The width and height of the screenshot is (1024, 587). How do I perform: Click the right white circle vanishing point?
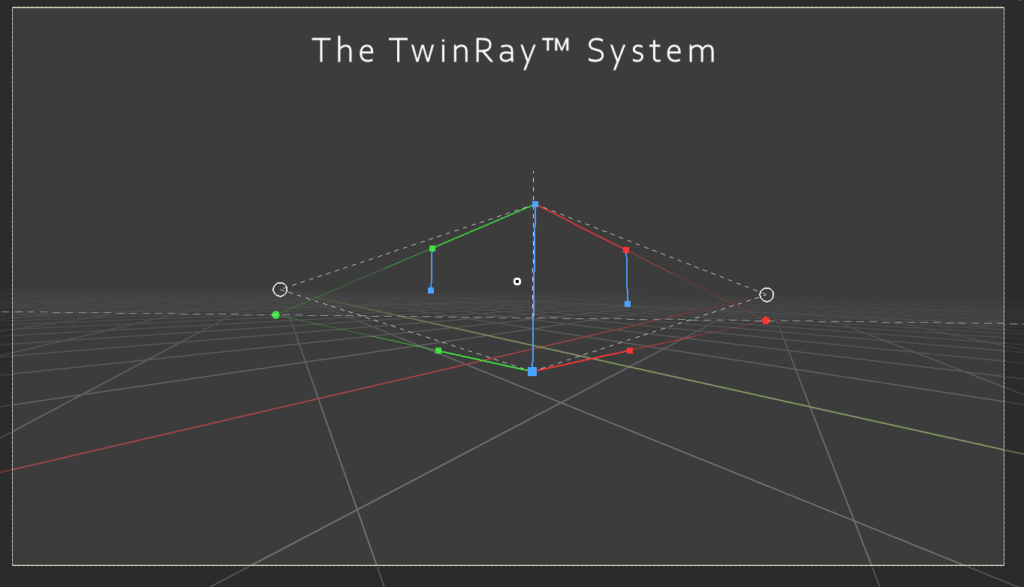point(766,294)
